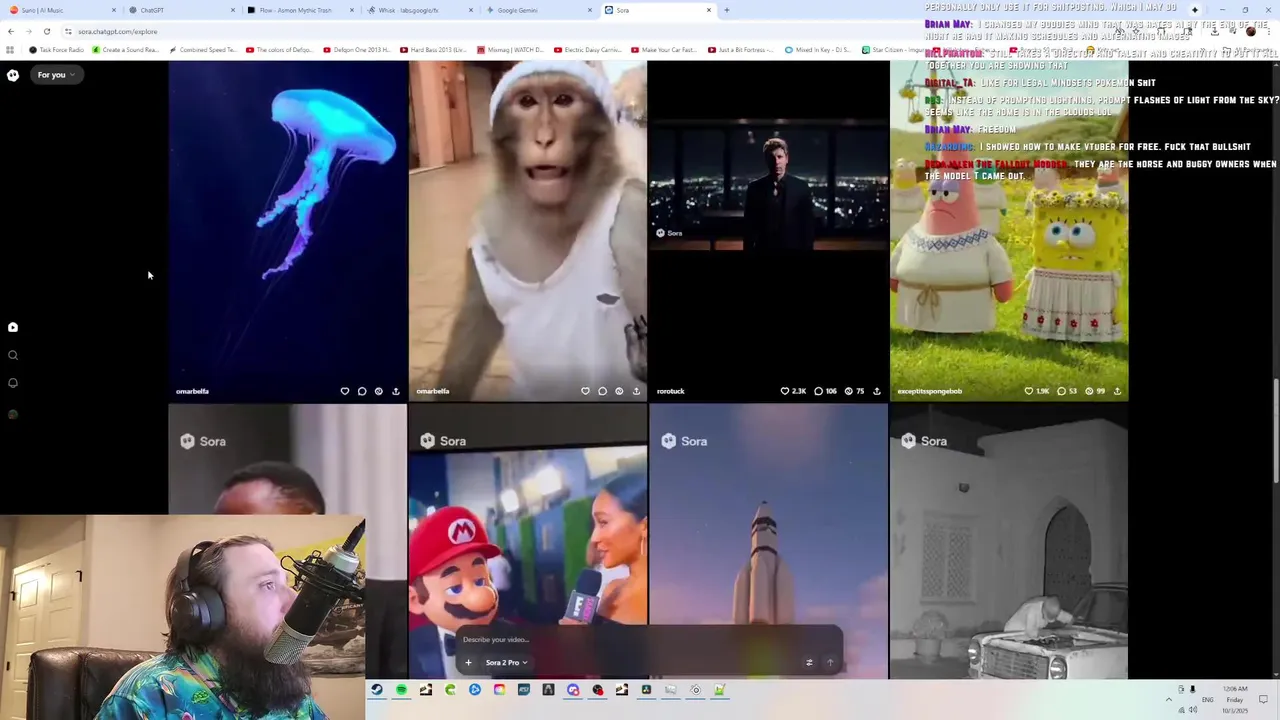Open the sidebar profile avatar
Viewport: 1280px width, 720px height.
tap(13, 414)
